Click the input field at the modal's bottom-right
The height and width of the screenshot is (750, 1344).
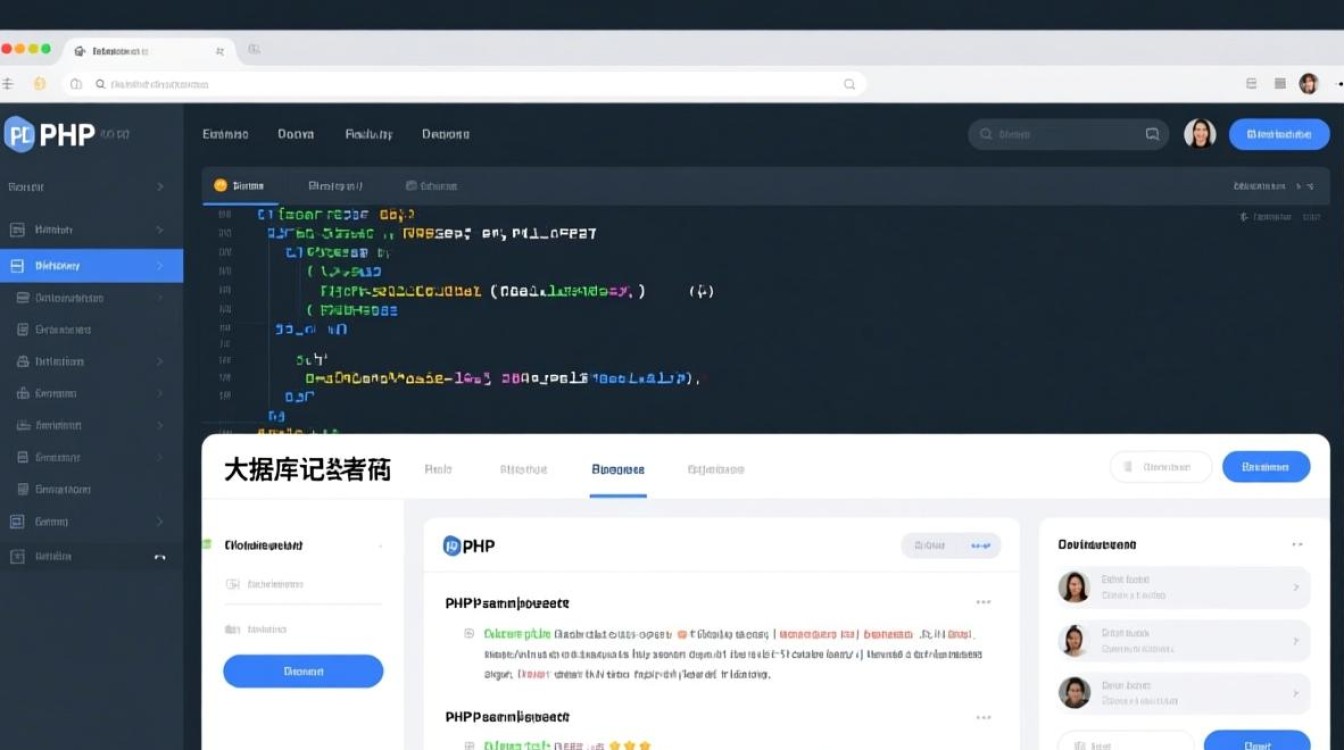[x=1125, y=745]
